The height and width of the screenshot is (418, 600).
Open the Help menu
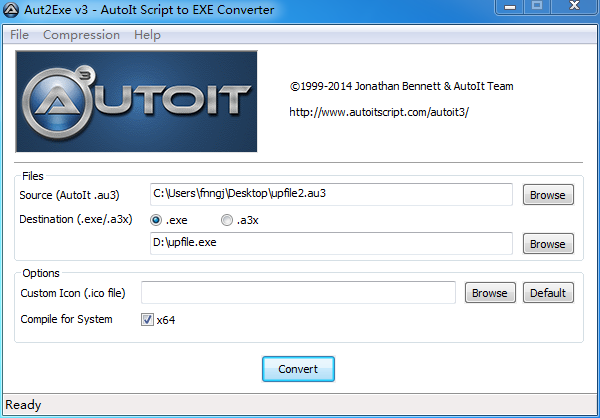coord(147,35)
